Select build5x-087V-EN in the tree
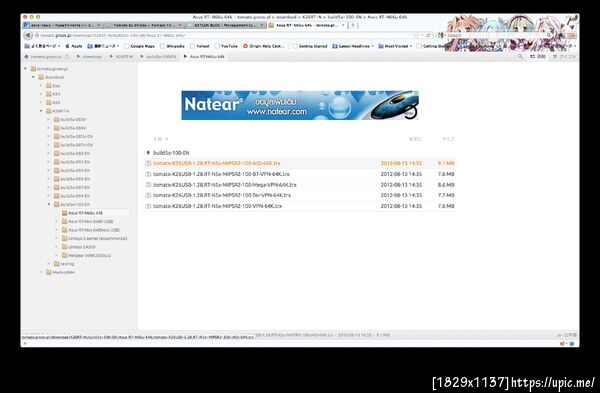The width and height of the screenshot is (600, 393). [77, 145]
